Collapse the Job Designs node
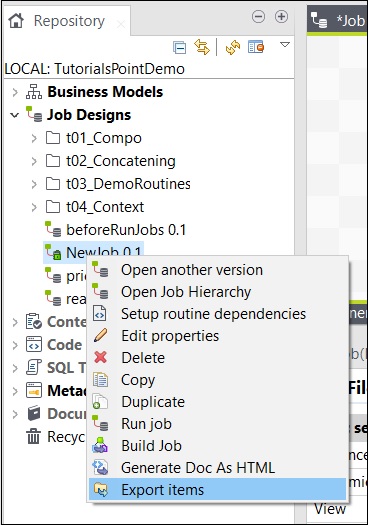 click(15, 115)
